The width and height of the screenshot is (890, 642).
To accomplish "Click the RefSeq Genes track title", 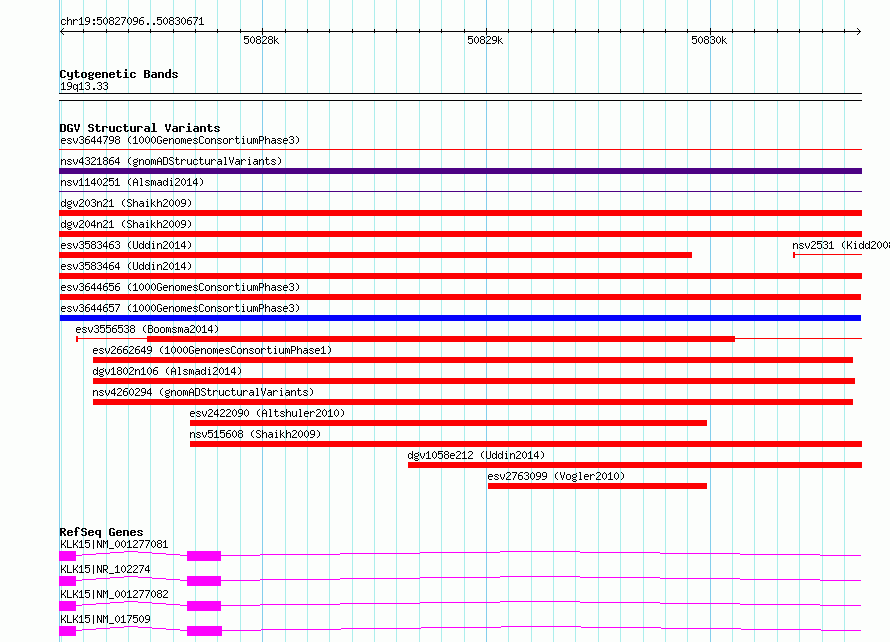I will click(101, 532).
